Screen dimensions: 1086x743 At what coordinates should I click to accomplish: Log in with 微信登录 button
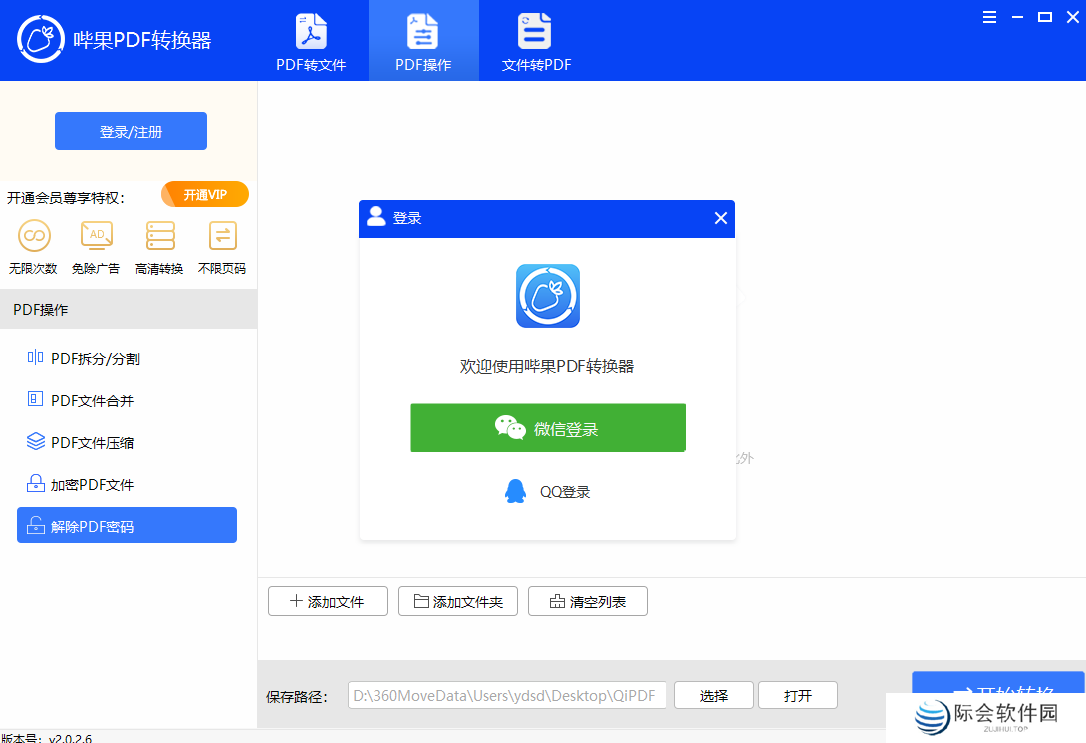(x=548, y=428)
